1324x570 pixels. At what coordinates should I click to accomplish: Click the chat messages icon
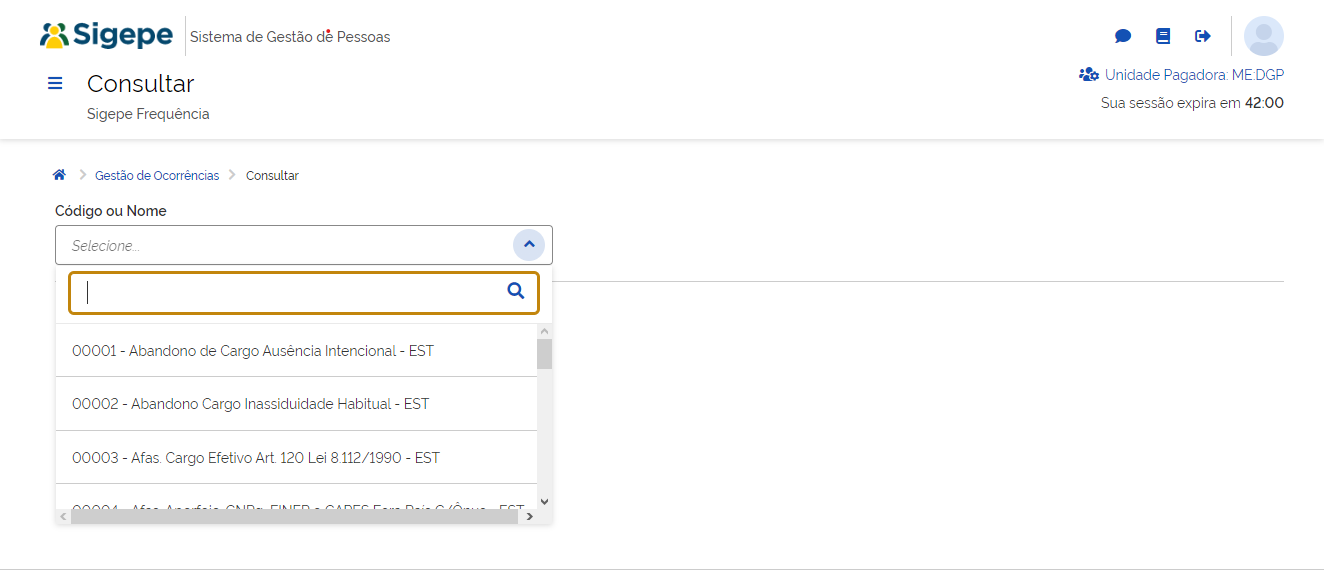coord(1123,36)
